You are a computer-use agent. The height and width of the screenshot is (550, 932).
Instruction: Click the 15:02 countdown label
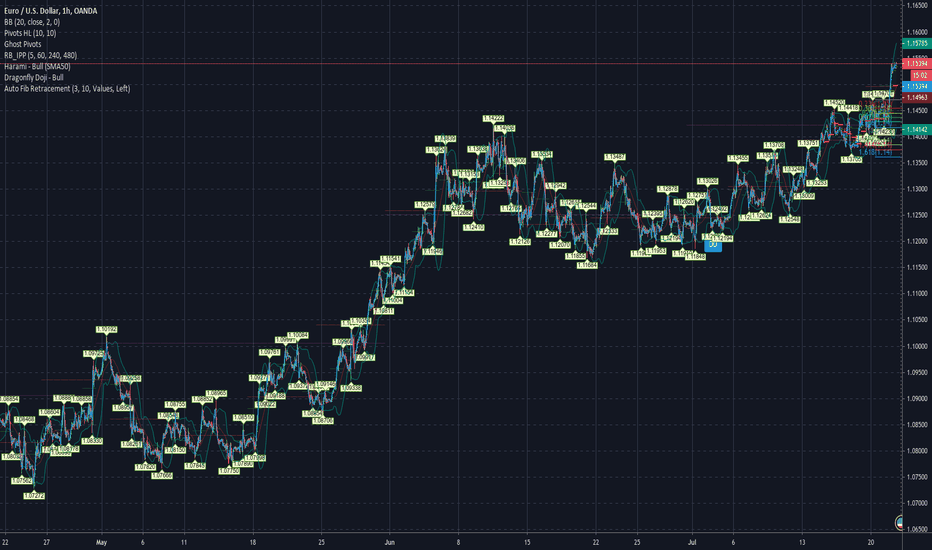(x=920, y=76)
